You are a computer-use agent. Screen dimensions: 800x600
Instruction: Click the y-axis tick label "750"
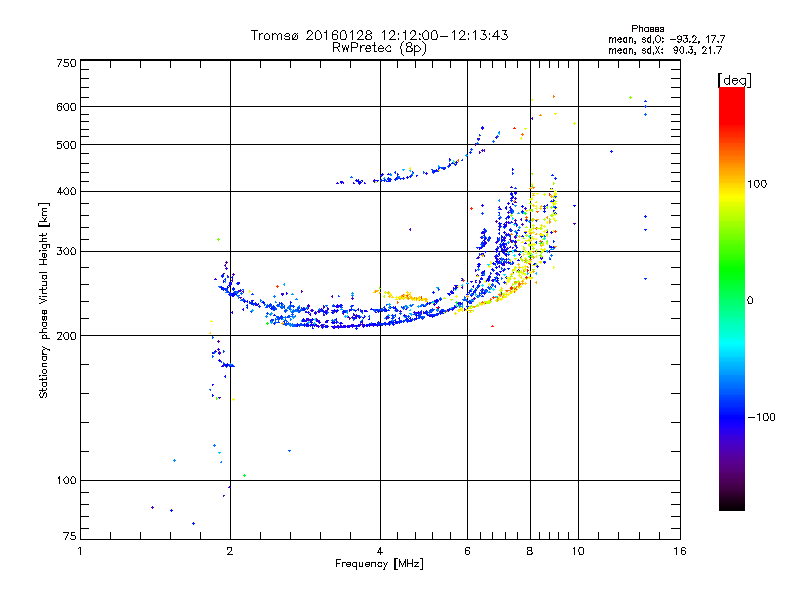coord(66,63)
